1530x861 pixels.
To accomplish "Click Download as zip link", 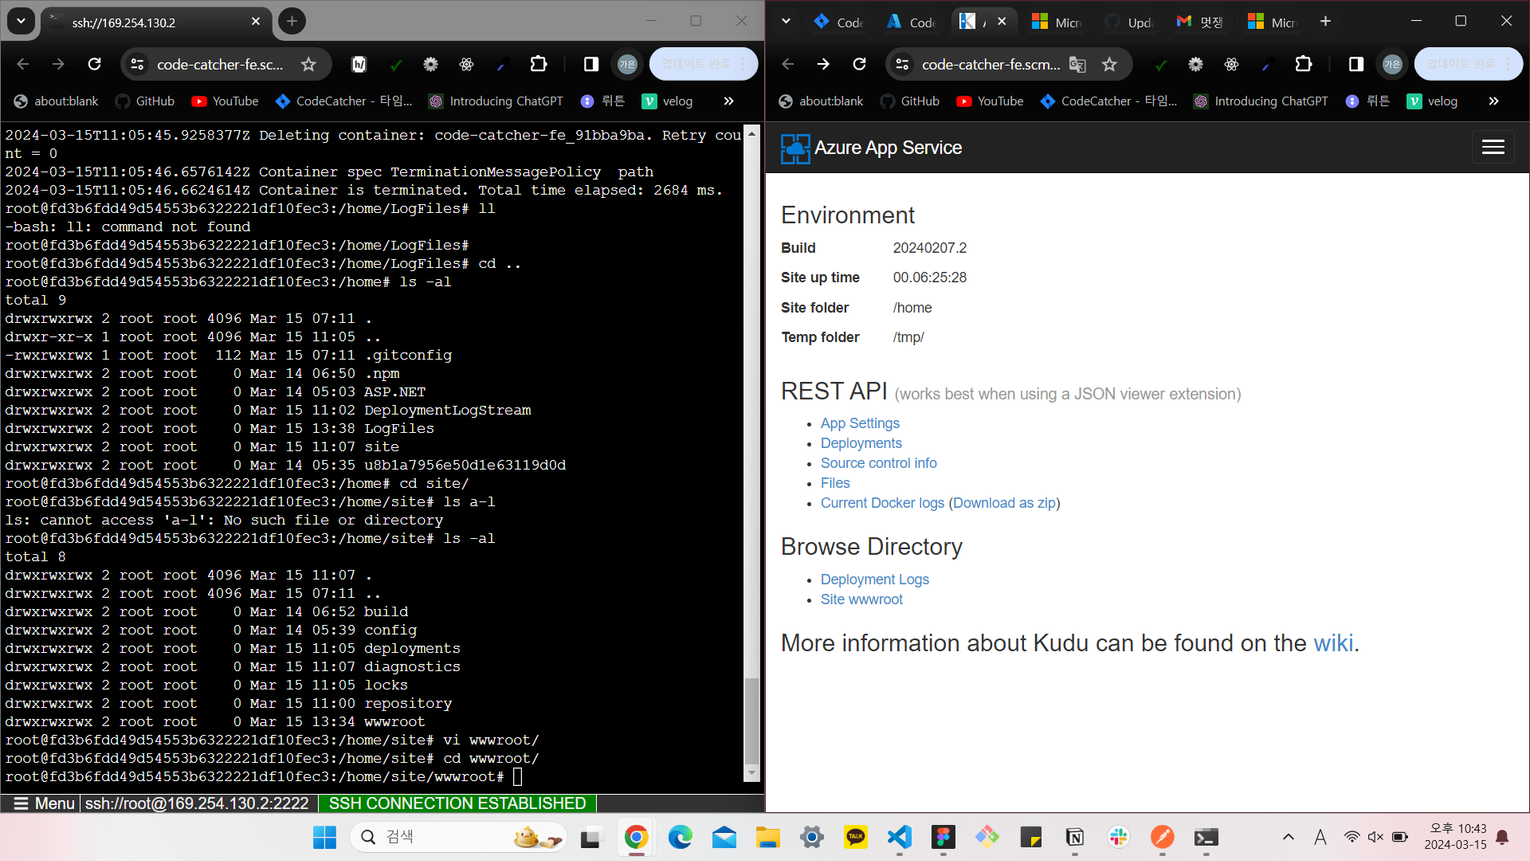I will pyautogui.click(x=1004, y=503).
